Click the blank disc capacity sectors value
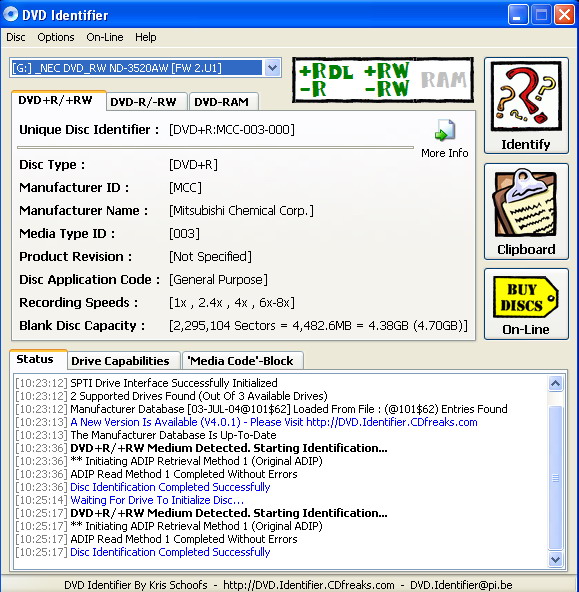This screenshot has height=592, width=579. [318, 326]
